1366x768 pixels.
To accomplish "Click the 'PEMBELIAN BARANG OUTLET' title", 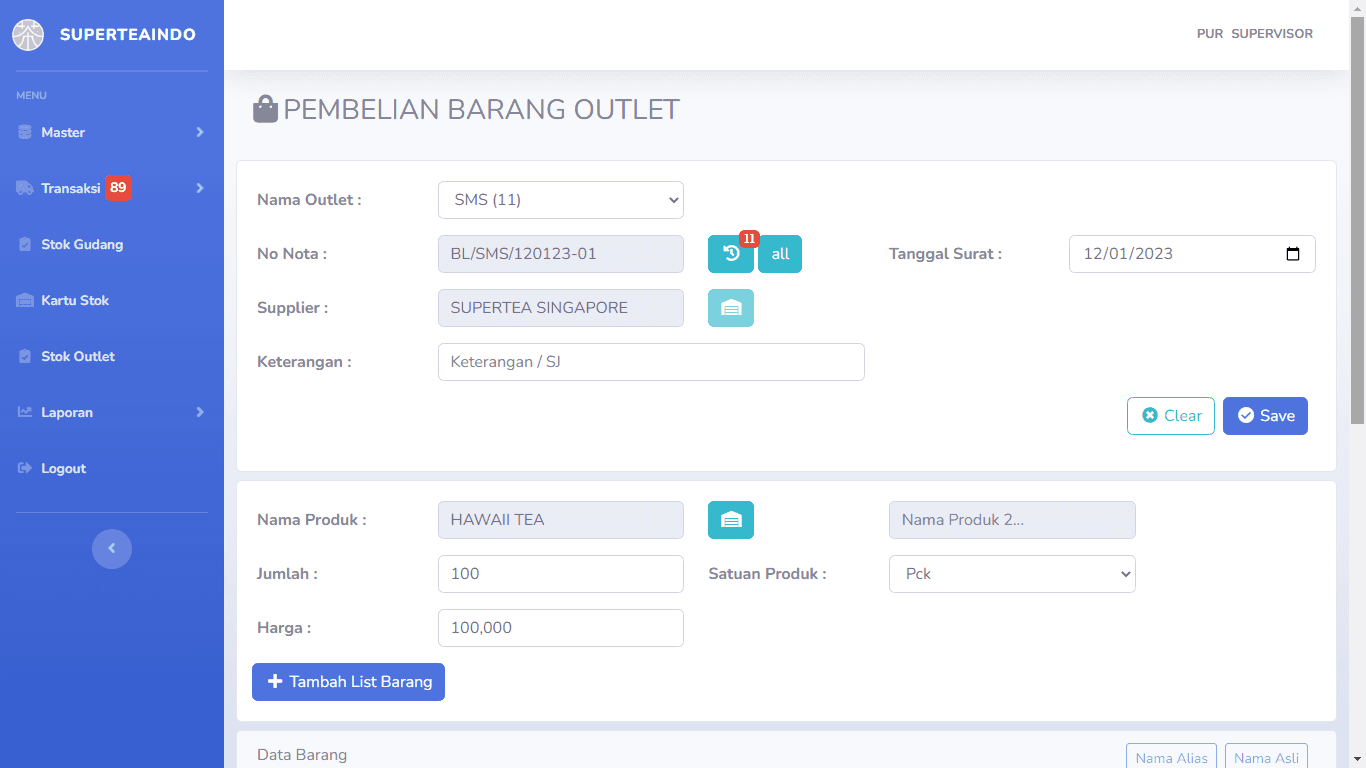I will tap(482, 109).
